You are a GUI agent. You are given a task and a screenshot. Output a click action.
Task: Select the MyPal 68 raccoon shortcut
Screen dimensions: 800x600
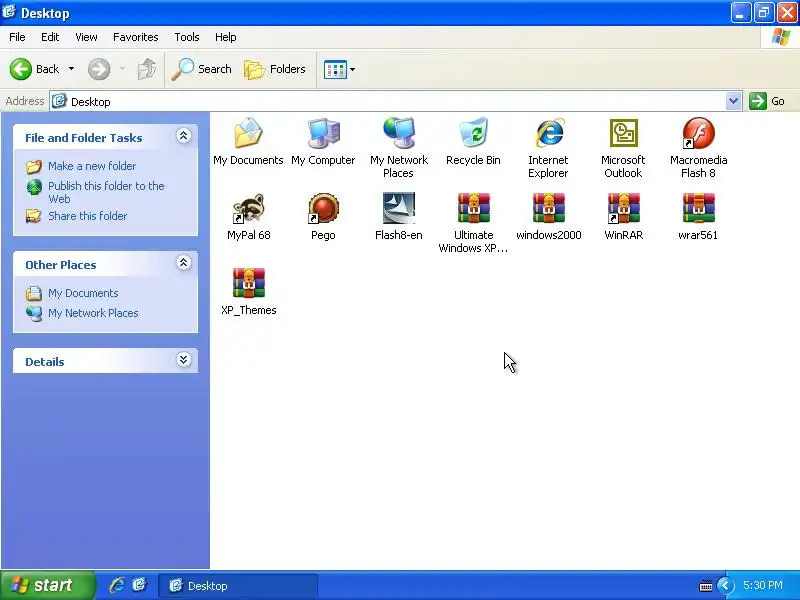248,208
